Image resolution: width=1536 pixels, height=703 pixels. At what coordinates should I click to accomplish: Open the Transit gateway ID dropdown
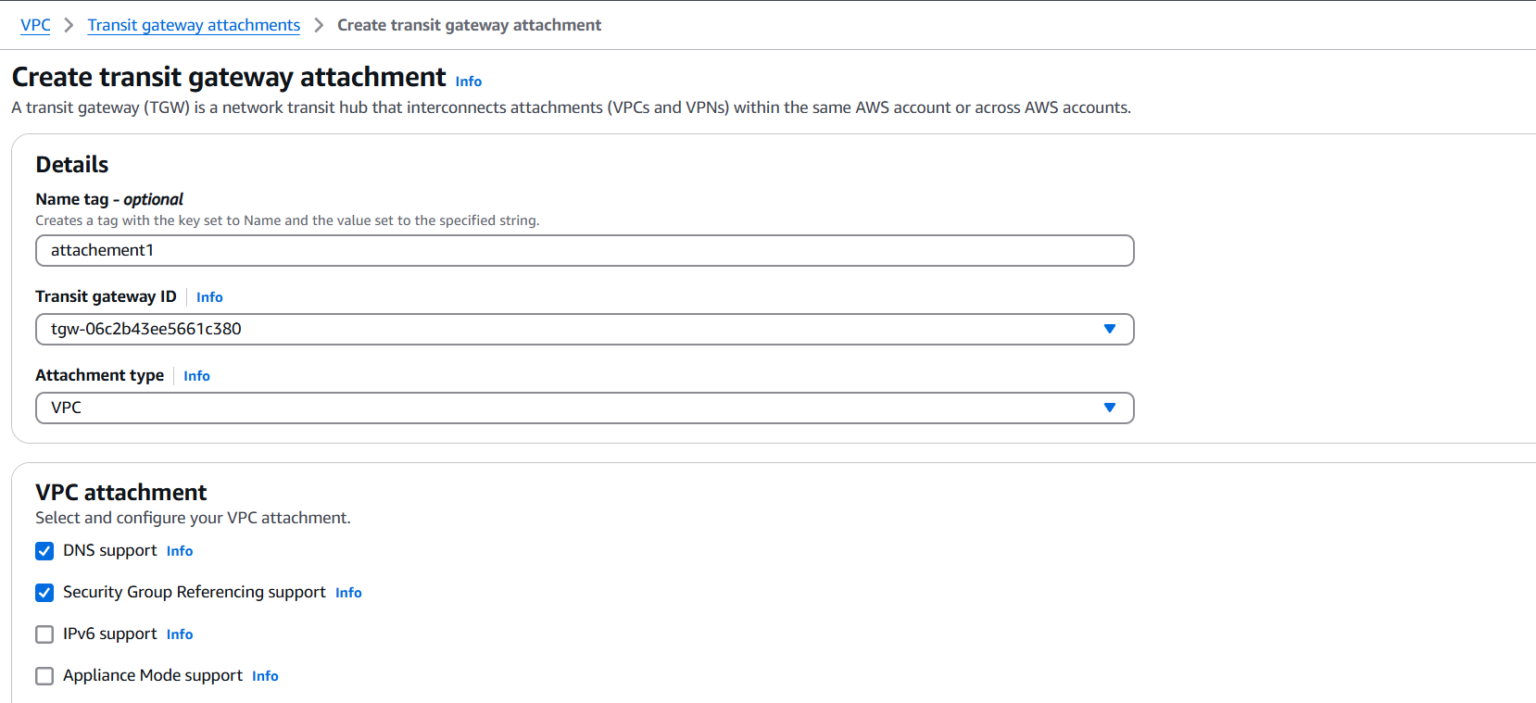pos(1109,329)
